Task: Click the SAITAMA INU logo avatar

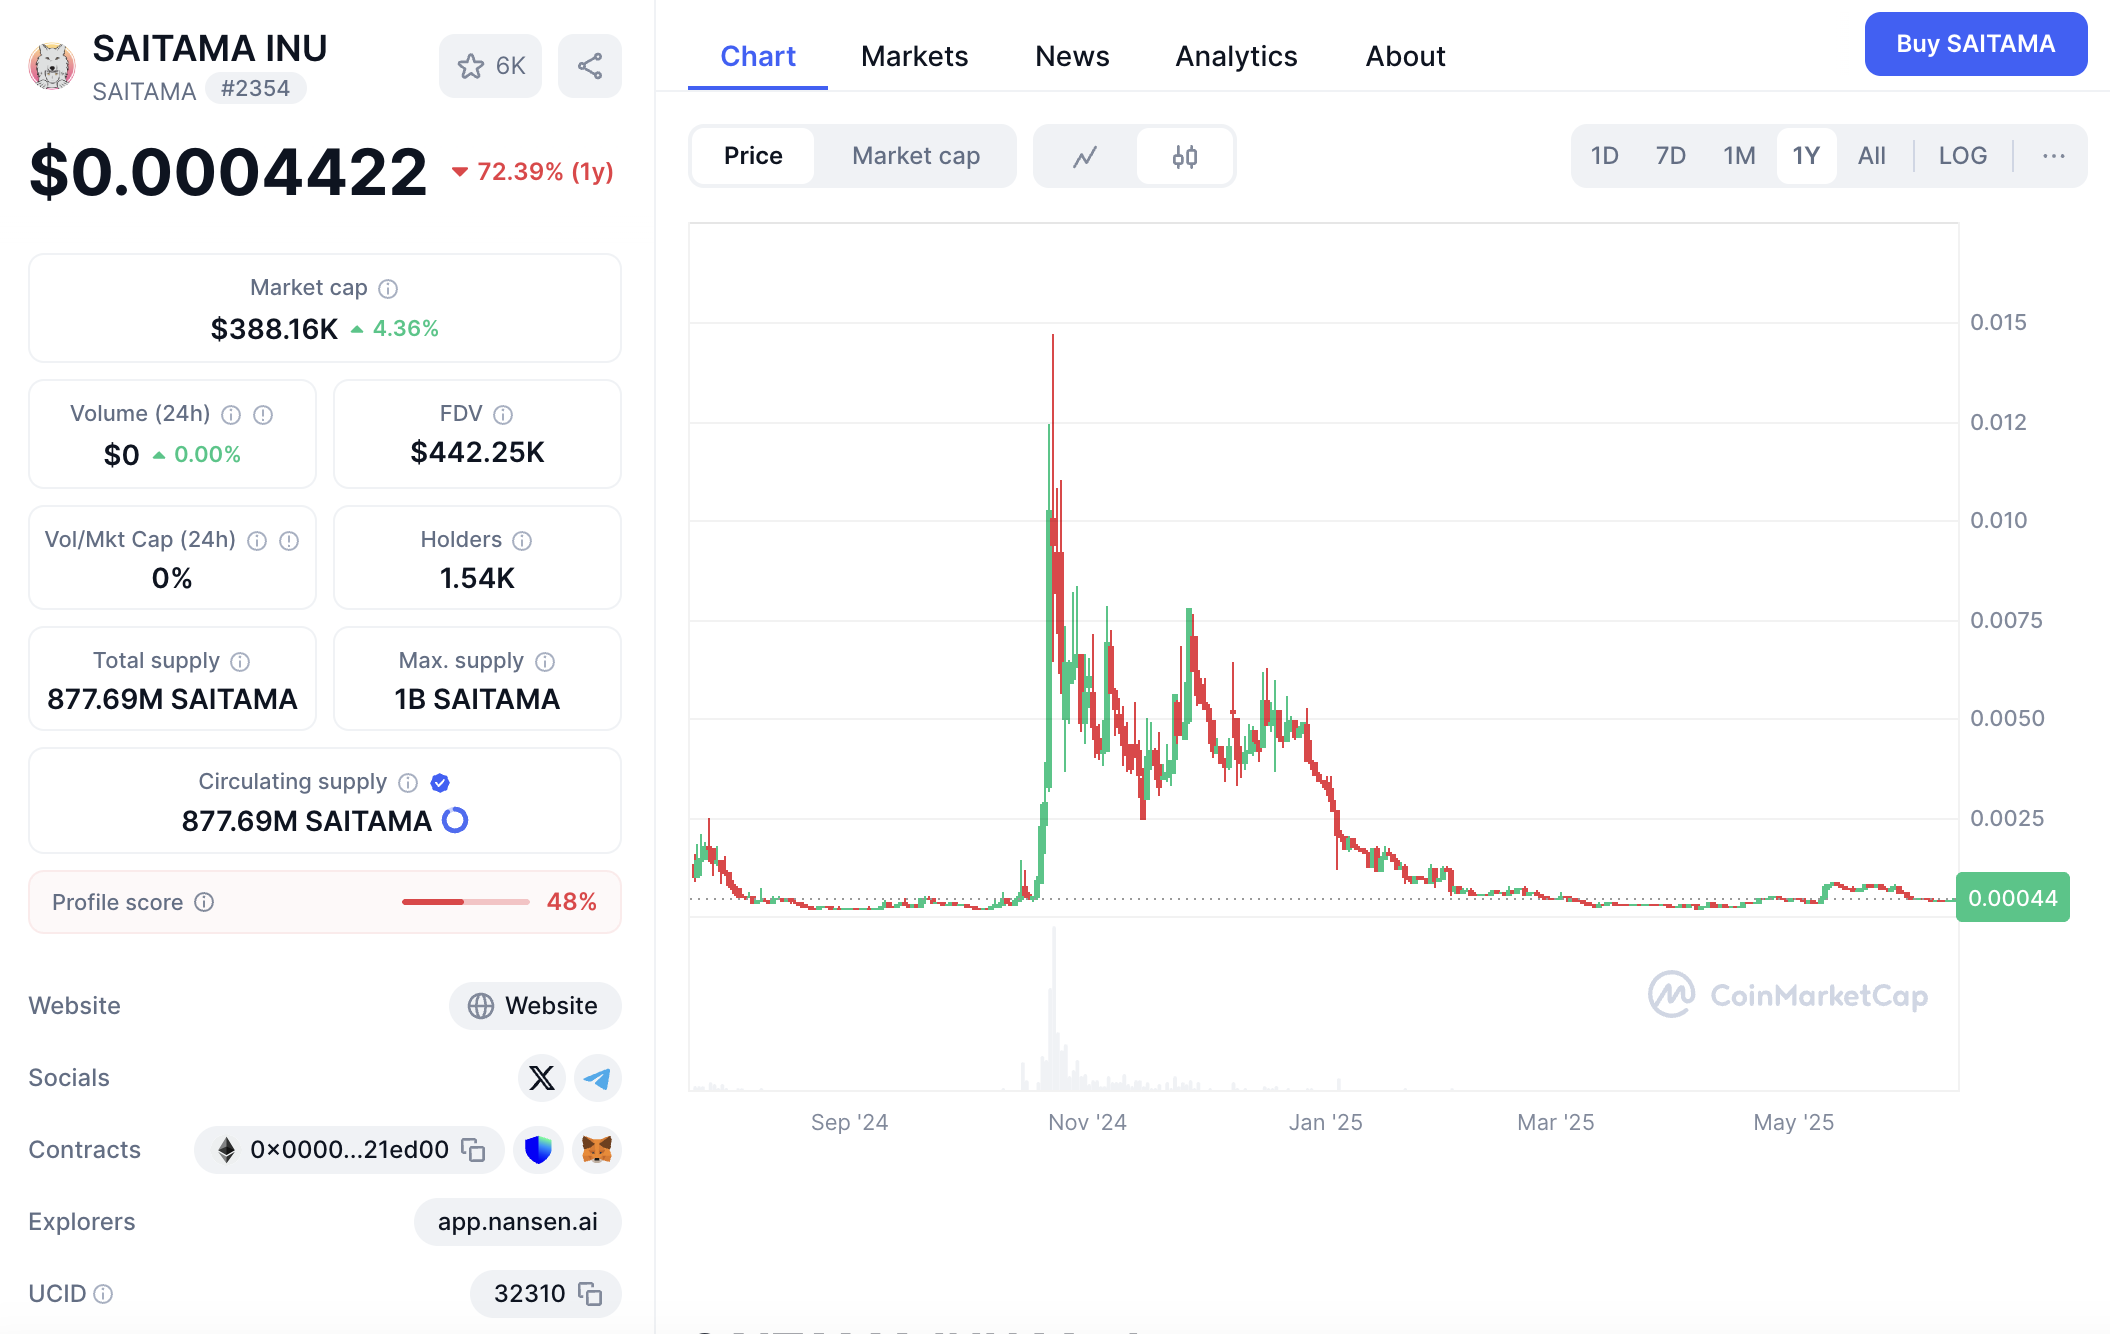Action: 52,66
